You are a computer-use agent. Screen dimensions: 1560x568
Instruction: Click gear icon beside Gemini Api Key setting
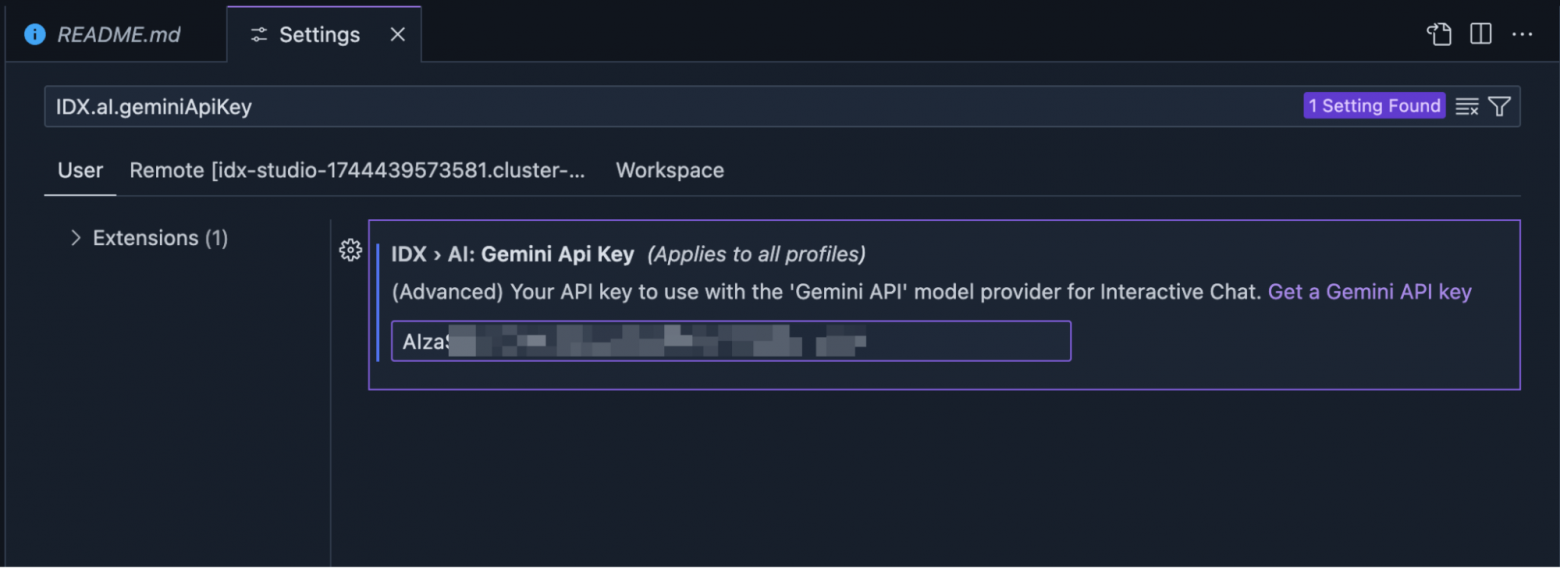coord(350,250)
